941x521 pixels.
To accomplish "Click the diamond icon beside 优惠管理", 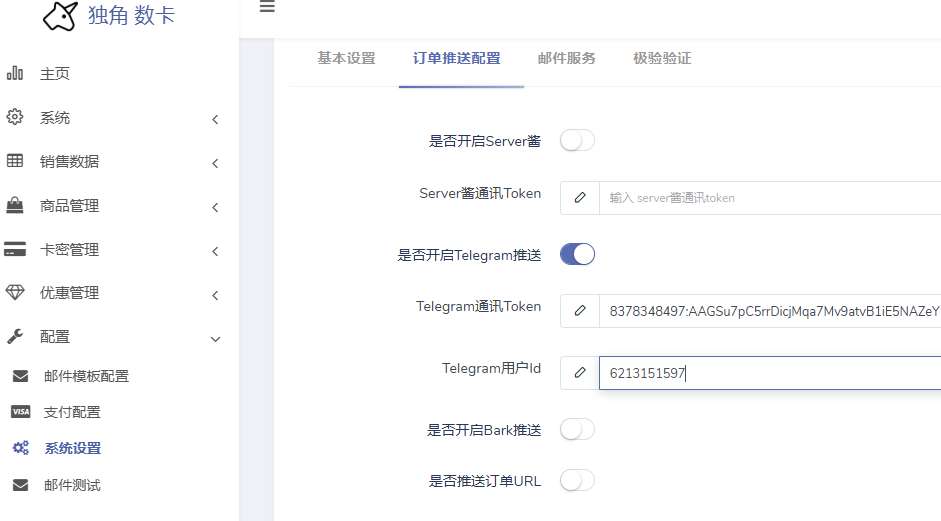I will [15, 293].
